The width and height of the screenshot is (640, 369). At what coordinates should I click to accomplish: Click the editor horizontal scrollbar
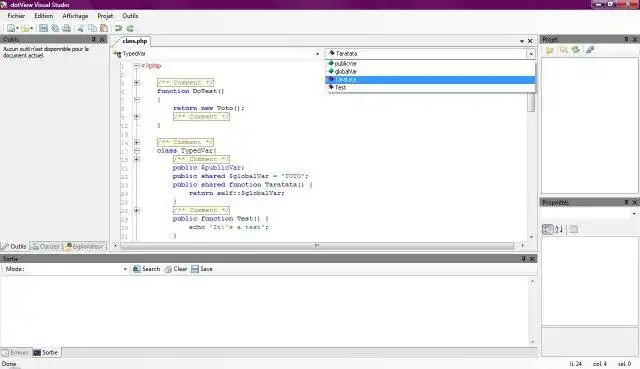316,245
